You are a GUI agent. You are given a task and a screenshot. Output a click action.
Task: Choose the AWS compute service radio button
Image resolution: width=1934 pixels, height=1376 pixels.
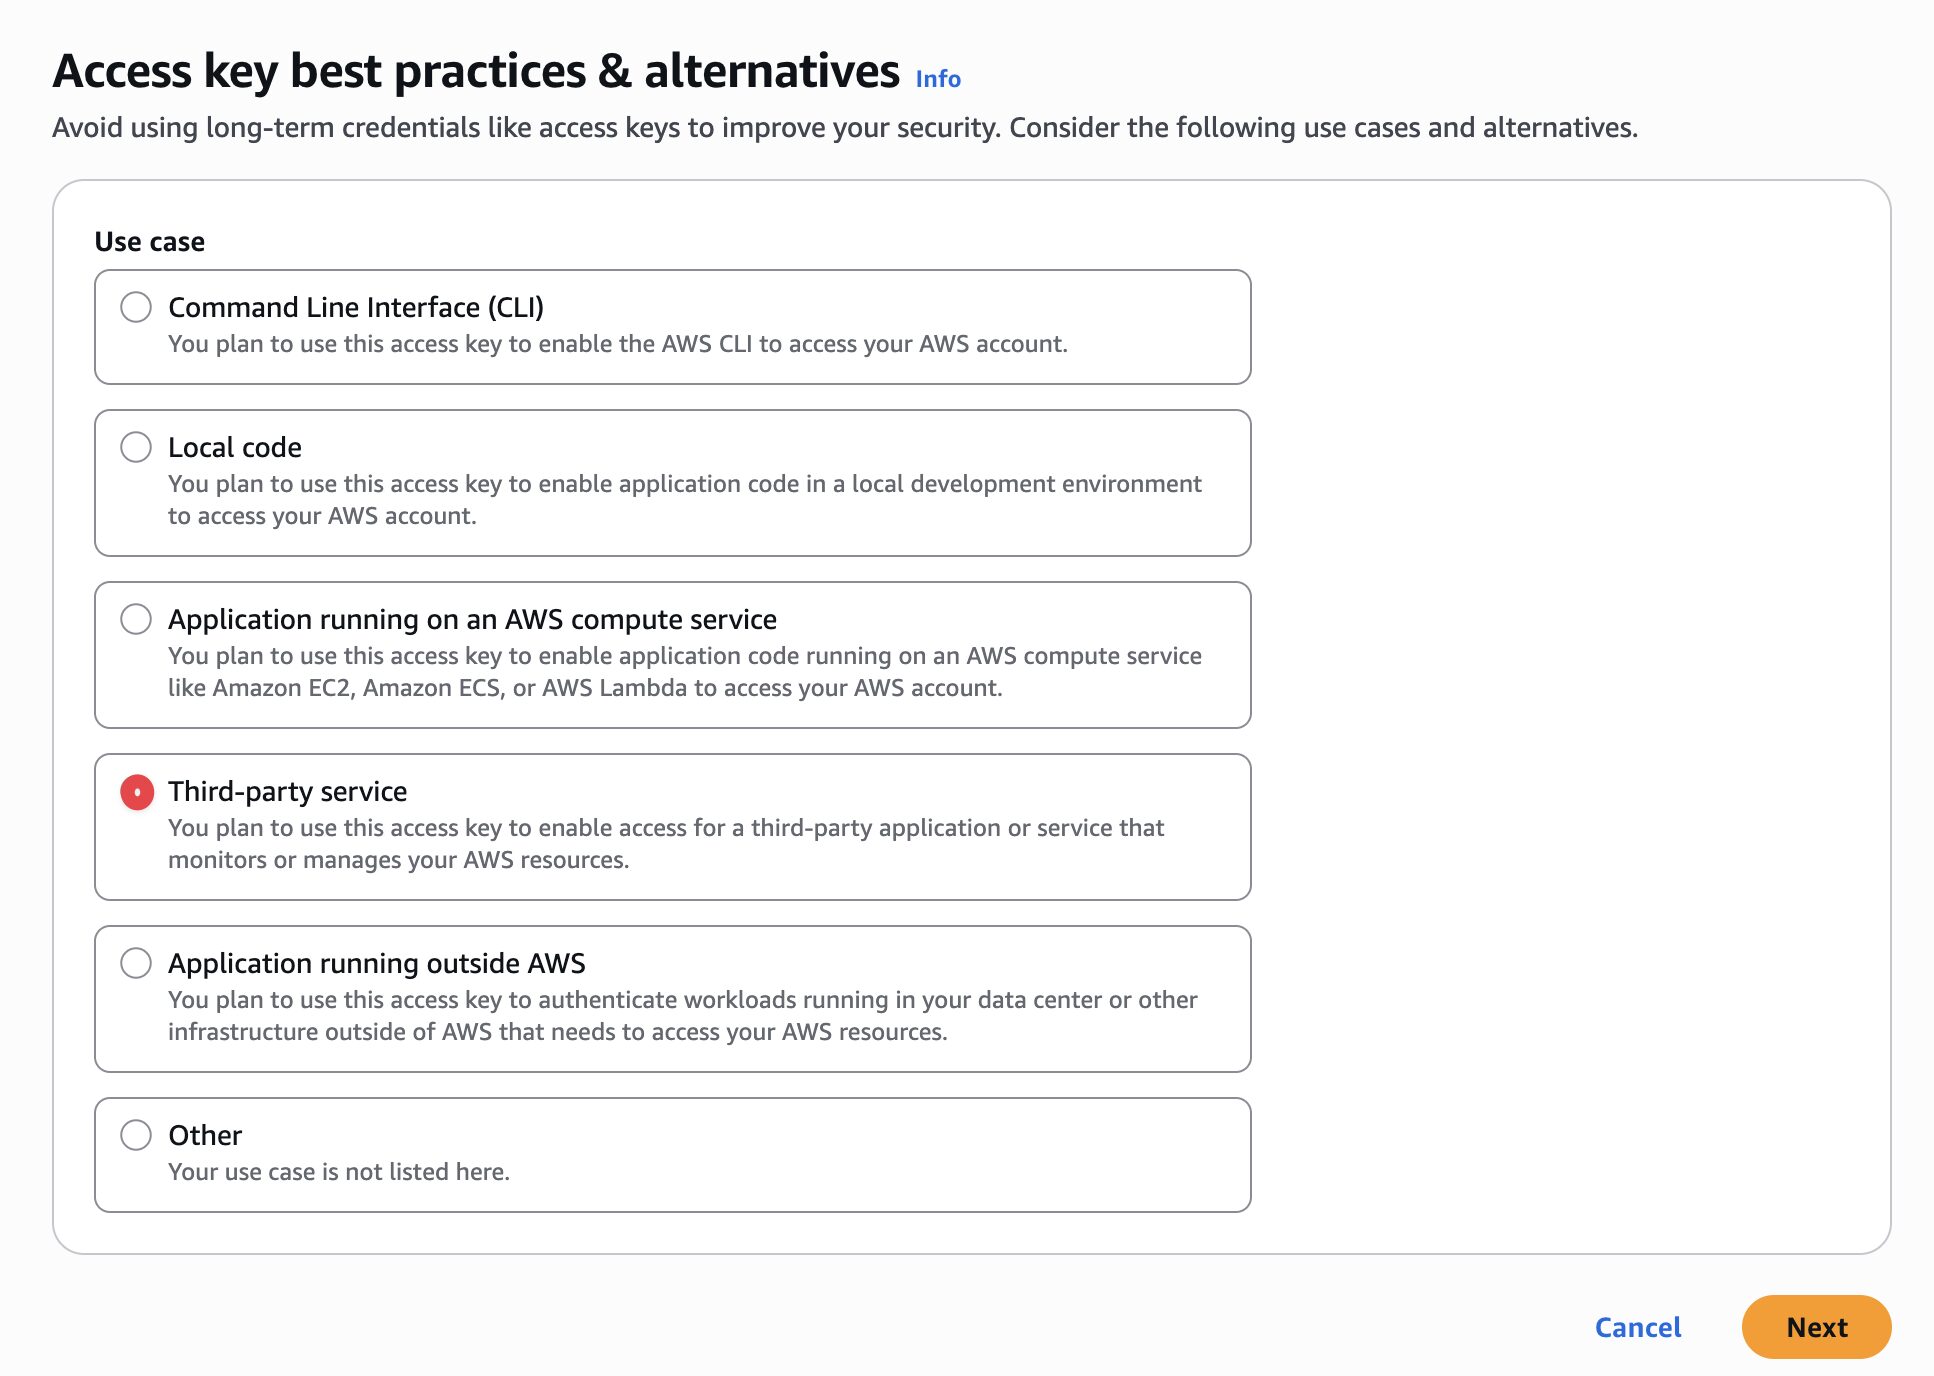(136, 619)
